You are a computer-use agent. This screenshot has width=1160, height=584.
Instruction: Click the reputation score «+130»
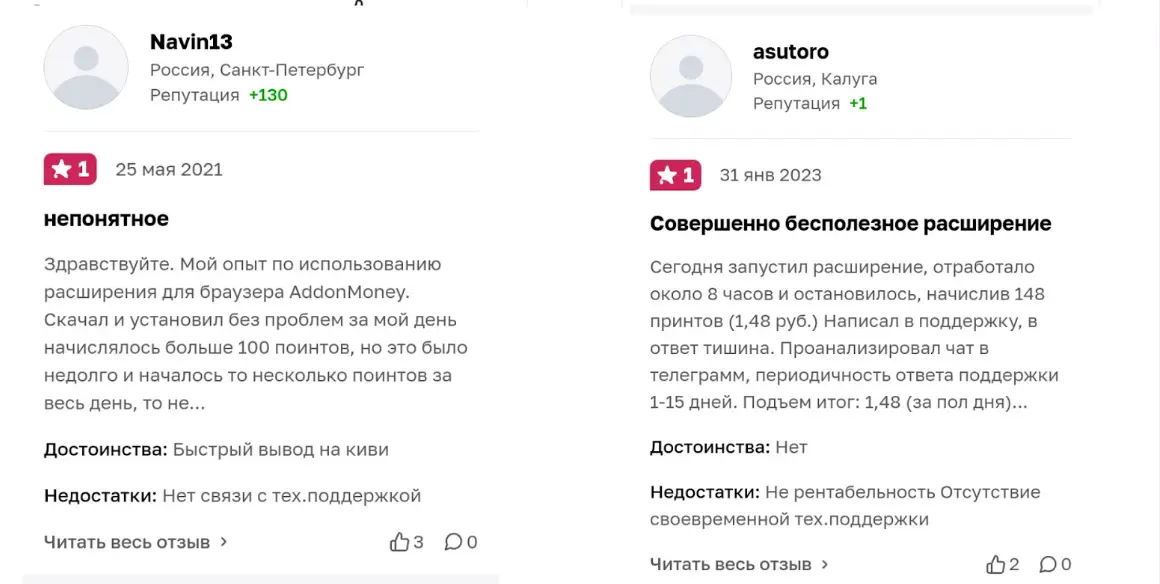pyautogui.click(x=268, y=96)
